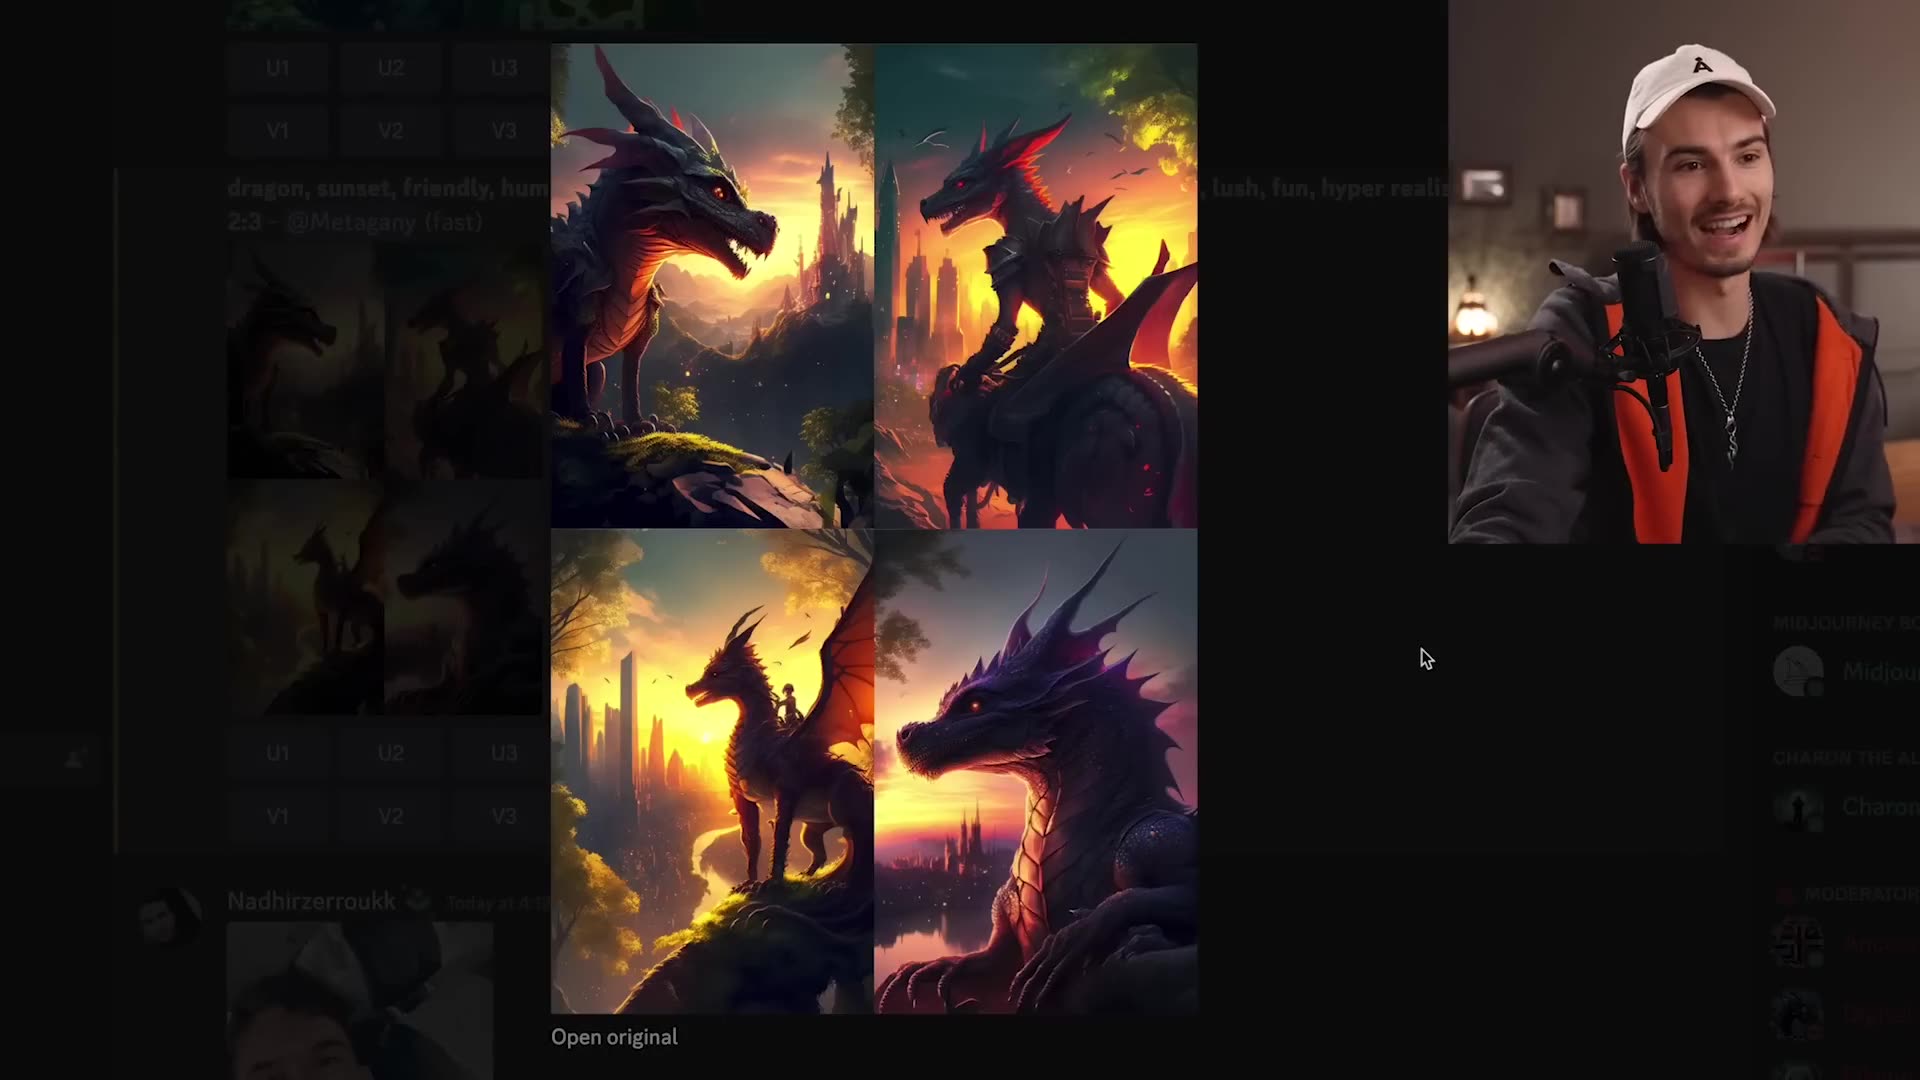Click the U2 button in the lower row

click(390, 754)
